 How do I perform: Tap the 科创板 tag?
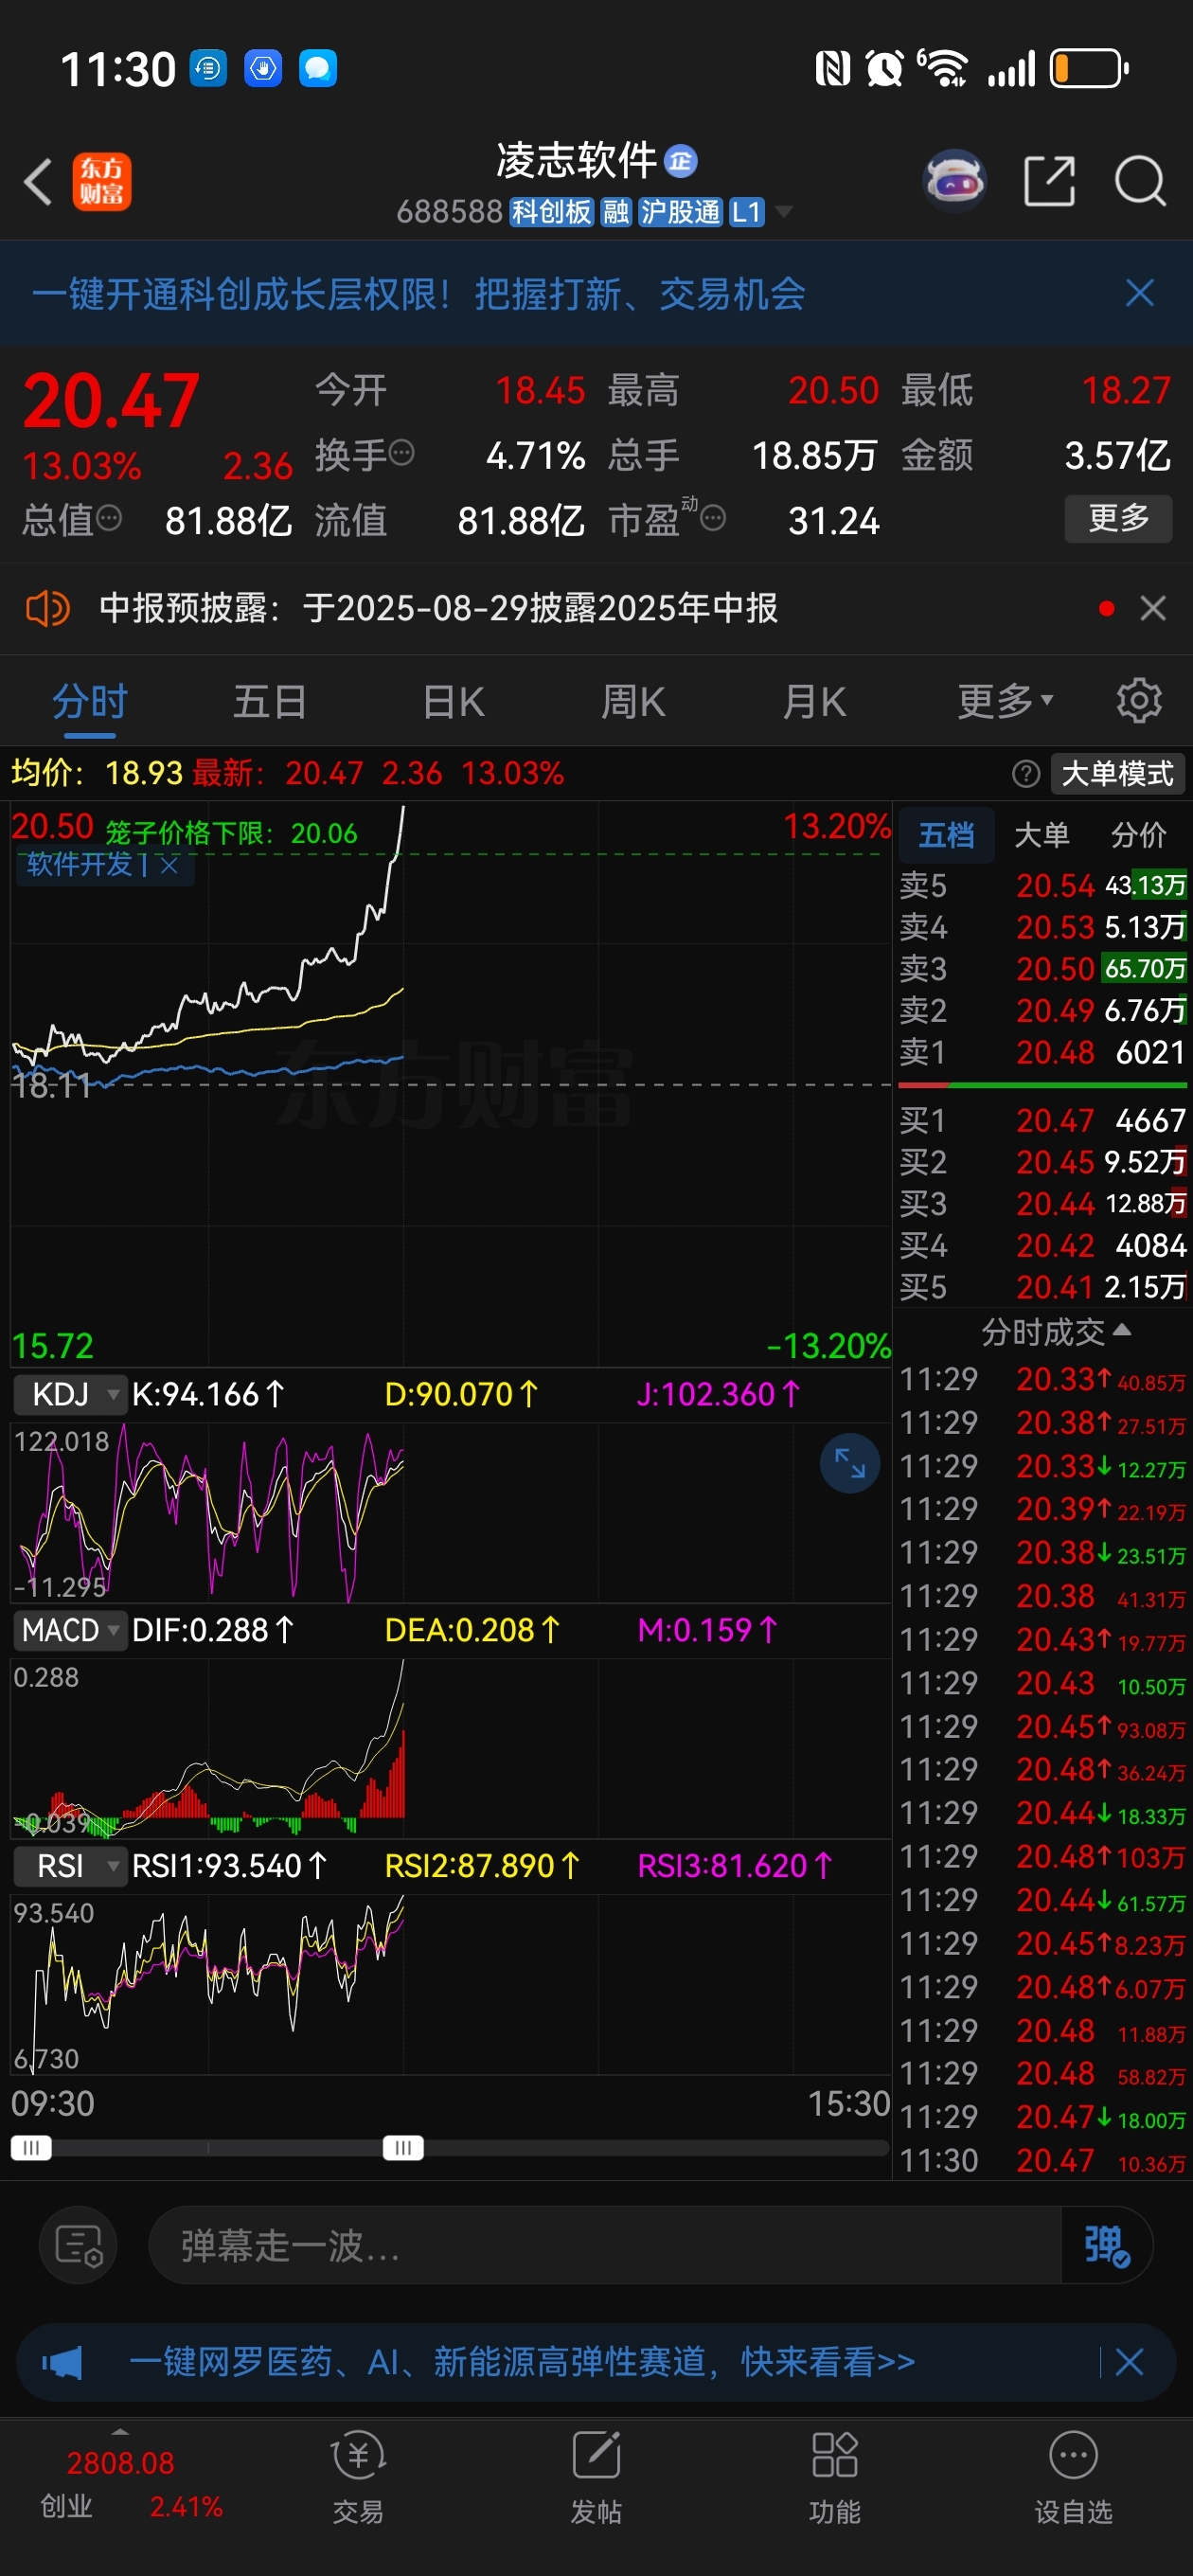pos(551,211)
